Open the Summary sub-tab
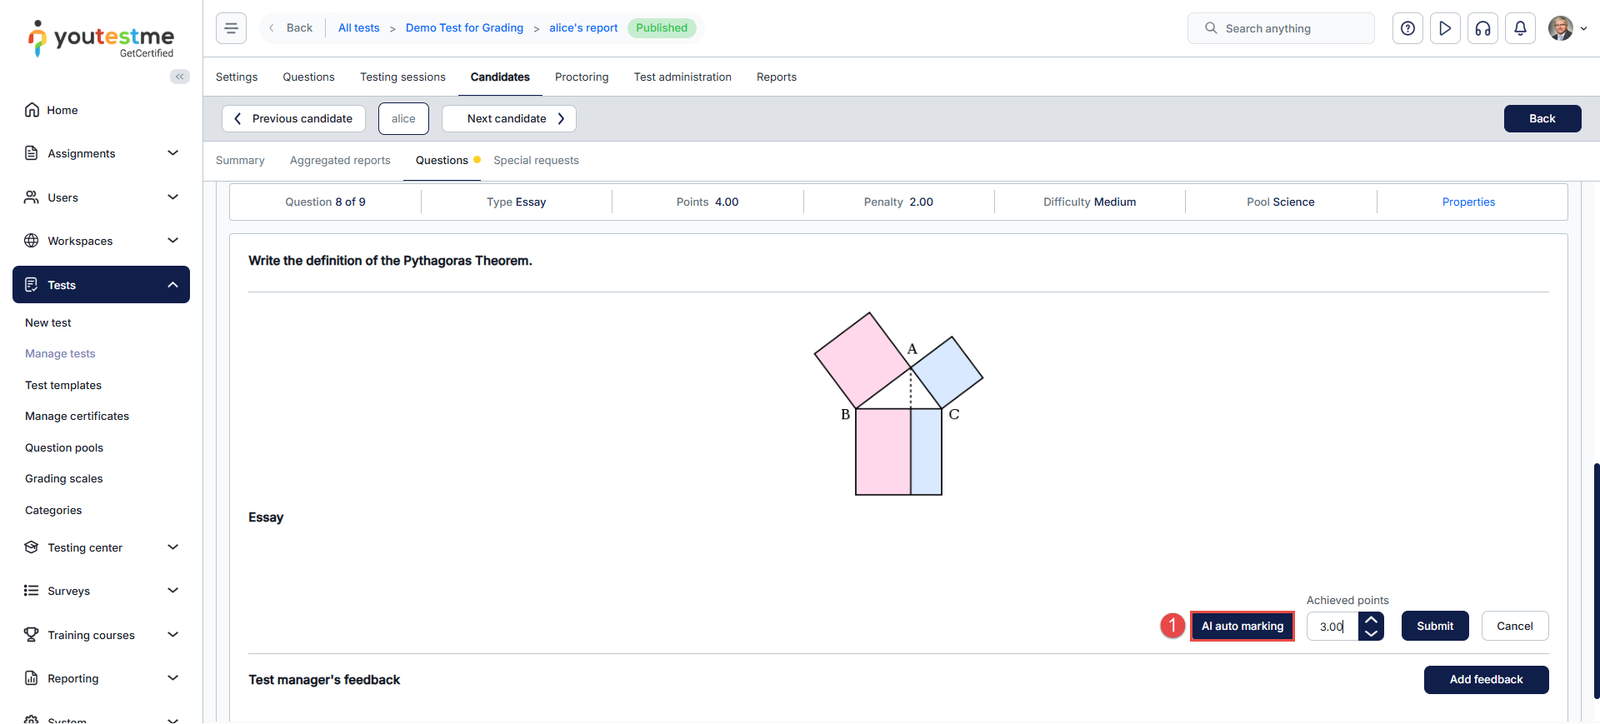Viewport: 1600px width, 724px height. click(240, 160)
